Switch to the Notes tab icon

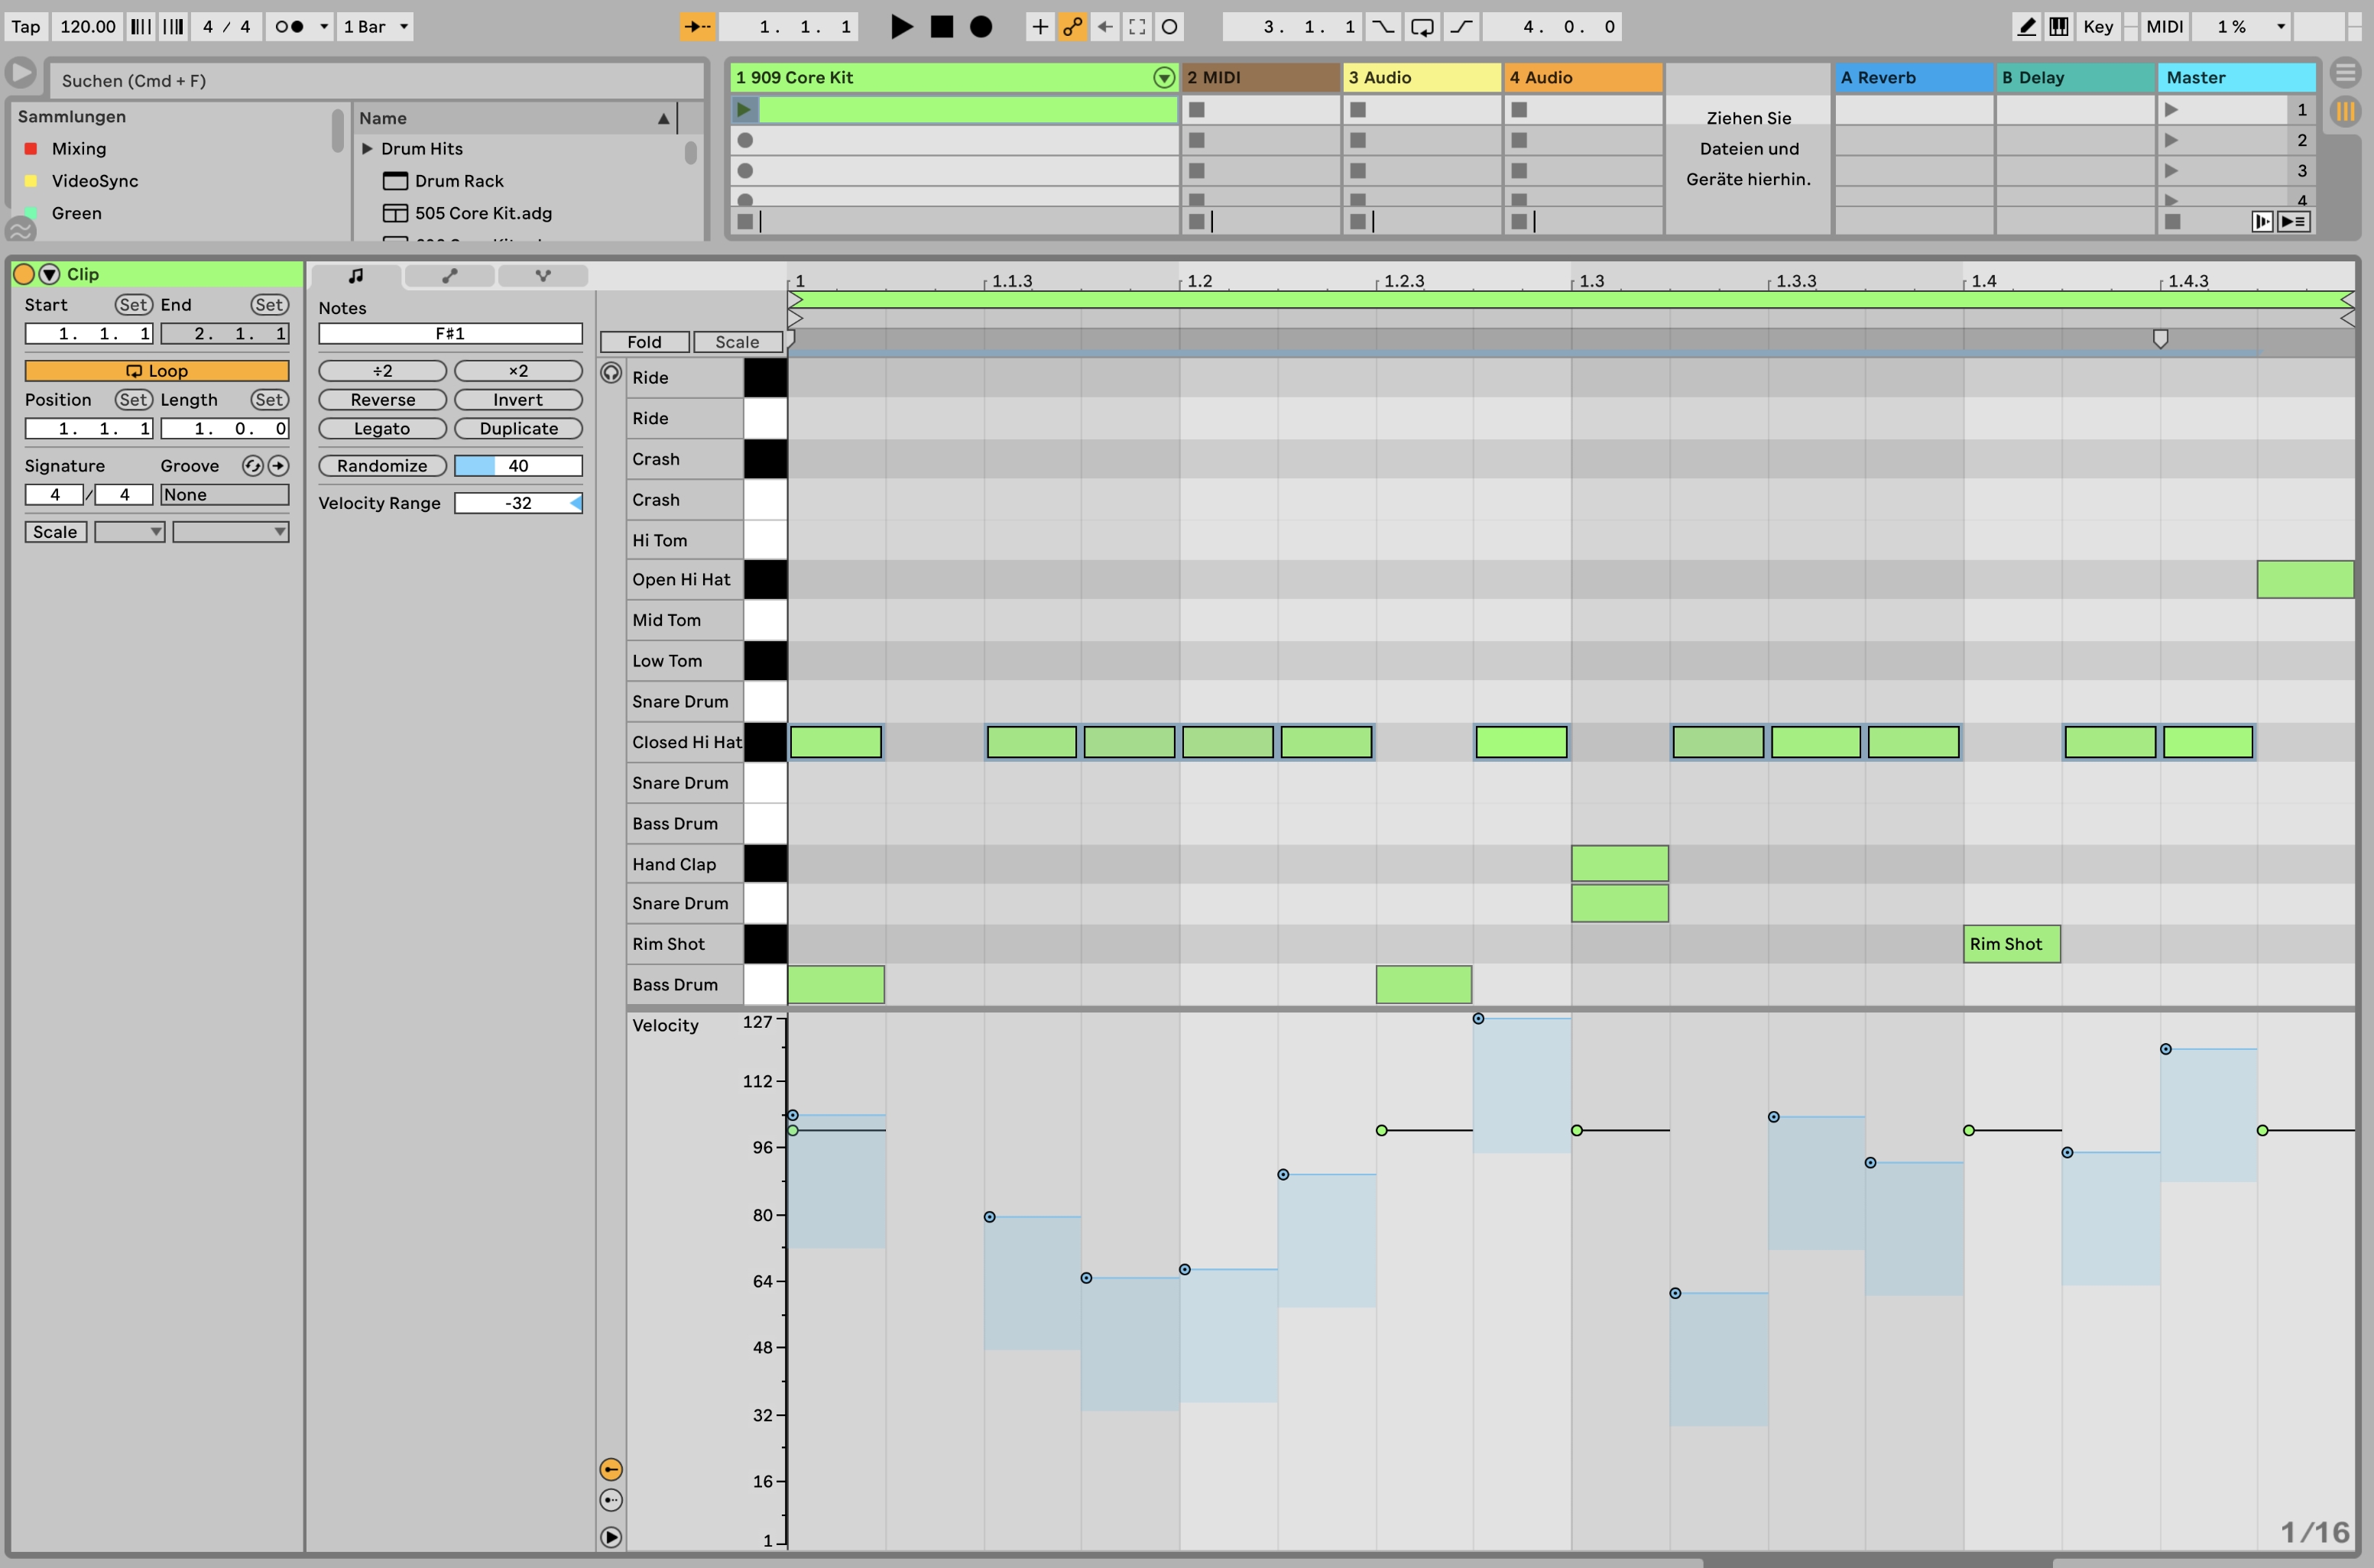(x=355, y=275)
